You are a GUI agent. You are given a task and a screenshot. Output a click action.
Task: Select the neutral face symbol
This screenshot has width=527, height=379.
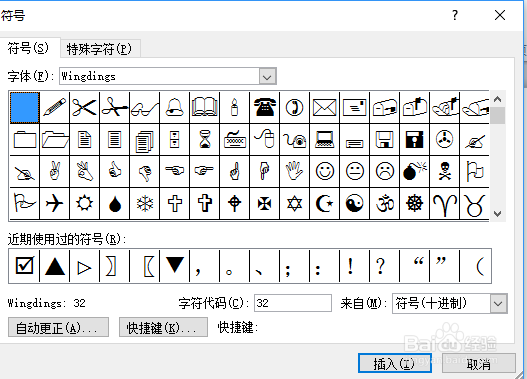click(354, 171)
